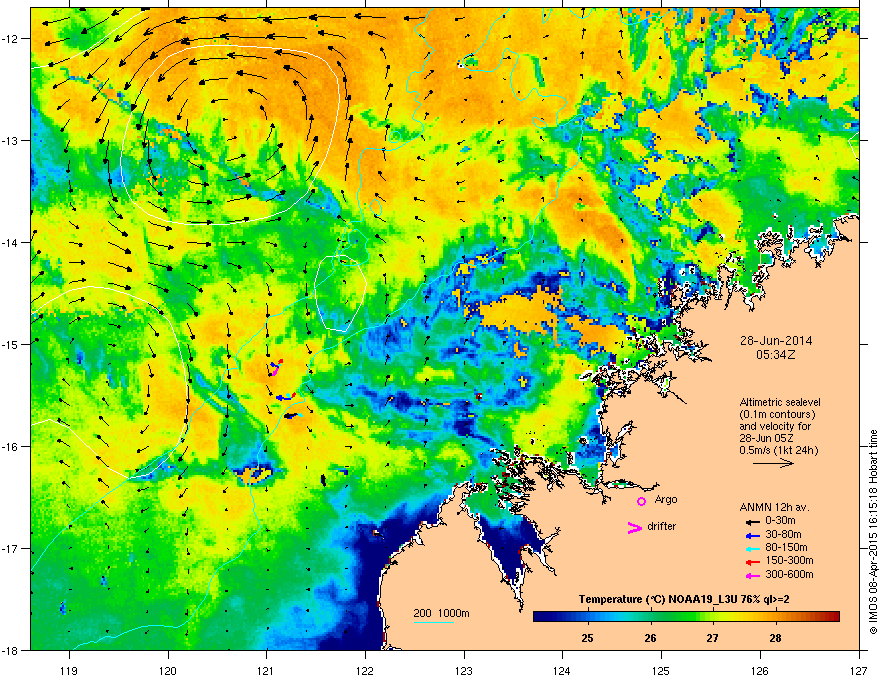Click the drifter legend label
This screenshot has height=680, width=880.
[x=662, y=526]
